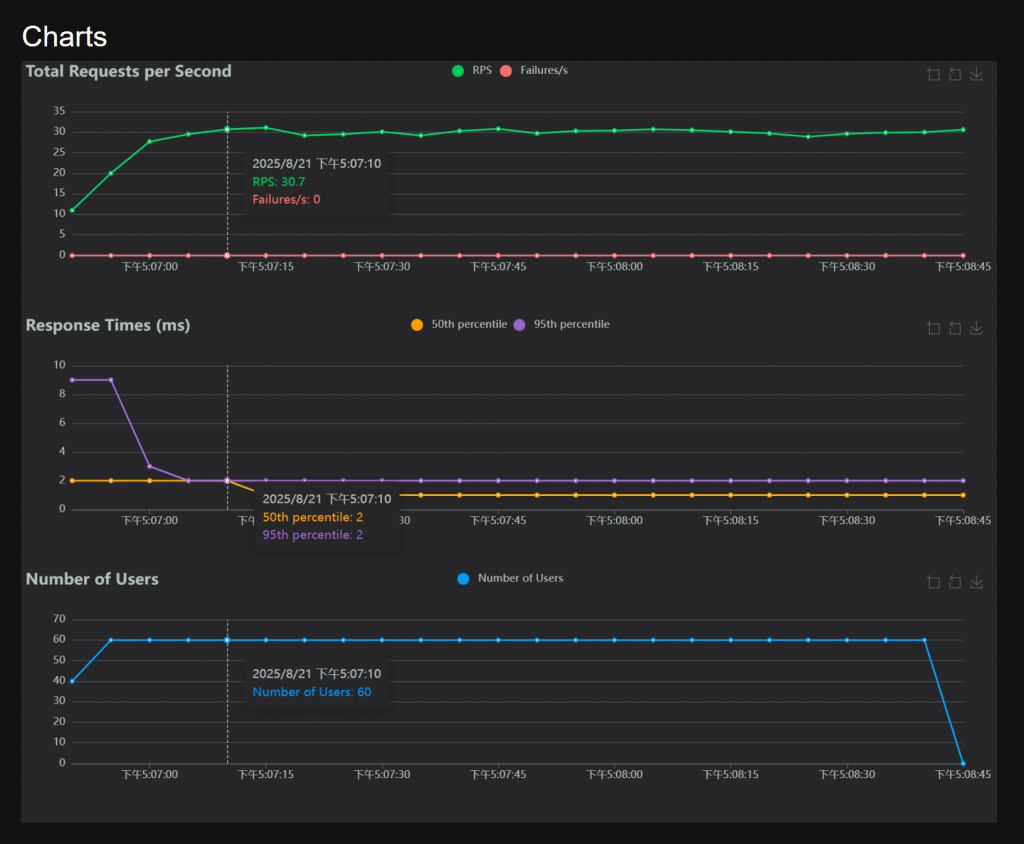Toggle RPS series in legend
Screen dimensions: 1024x844
(481, 71)
